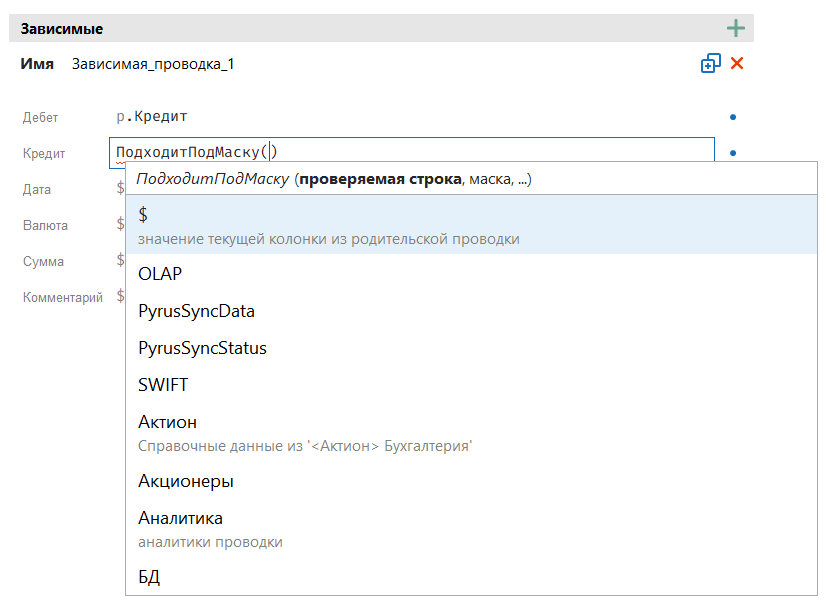Click the Дебет field value р.Кредит
This screenshot has height=606, width=826.
tap(152, 117)
